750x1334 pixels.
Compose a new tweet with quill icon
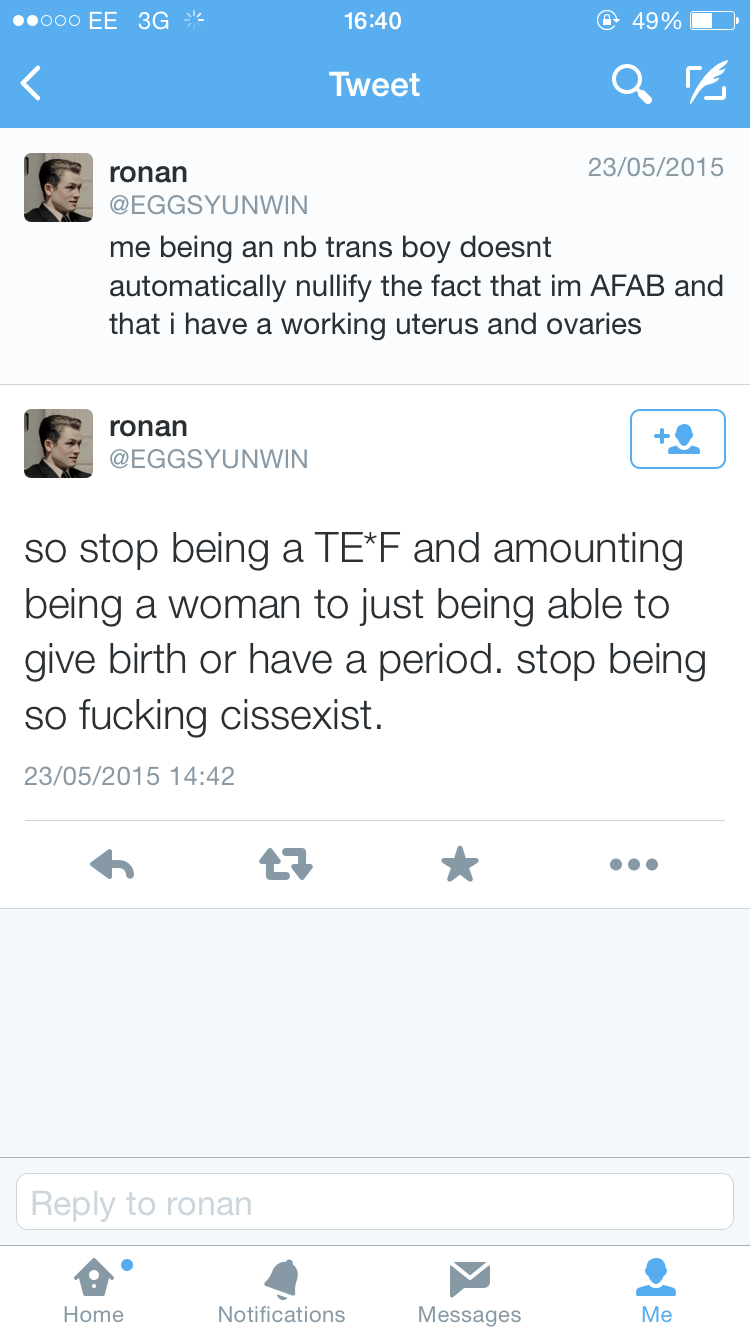(x=705, y=85)
